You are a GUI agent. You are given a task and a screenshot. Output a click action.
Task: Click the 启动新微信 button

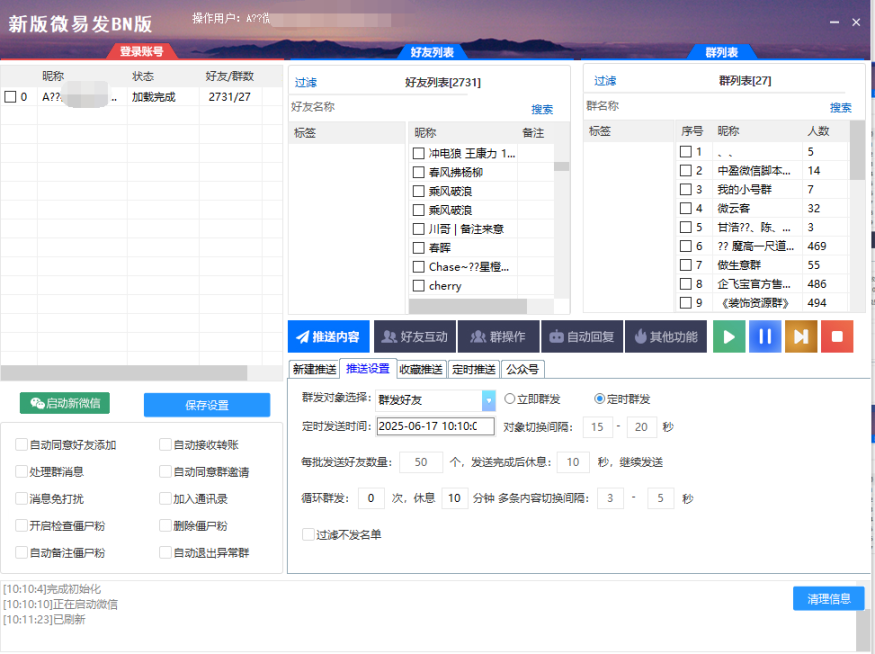65,403
